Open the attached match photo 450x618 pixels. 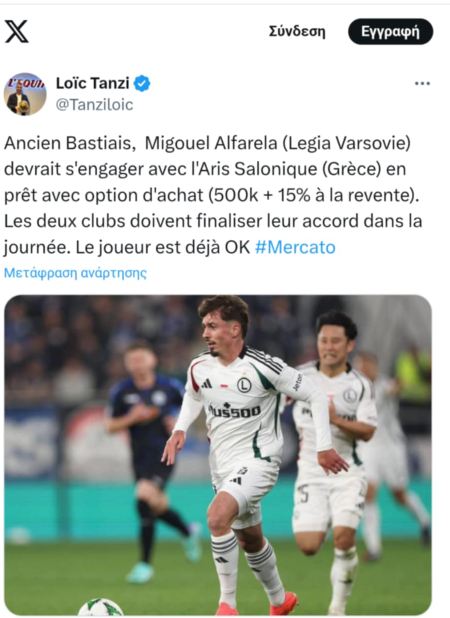pyautogui.click(x=218, y=455)
